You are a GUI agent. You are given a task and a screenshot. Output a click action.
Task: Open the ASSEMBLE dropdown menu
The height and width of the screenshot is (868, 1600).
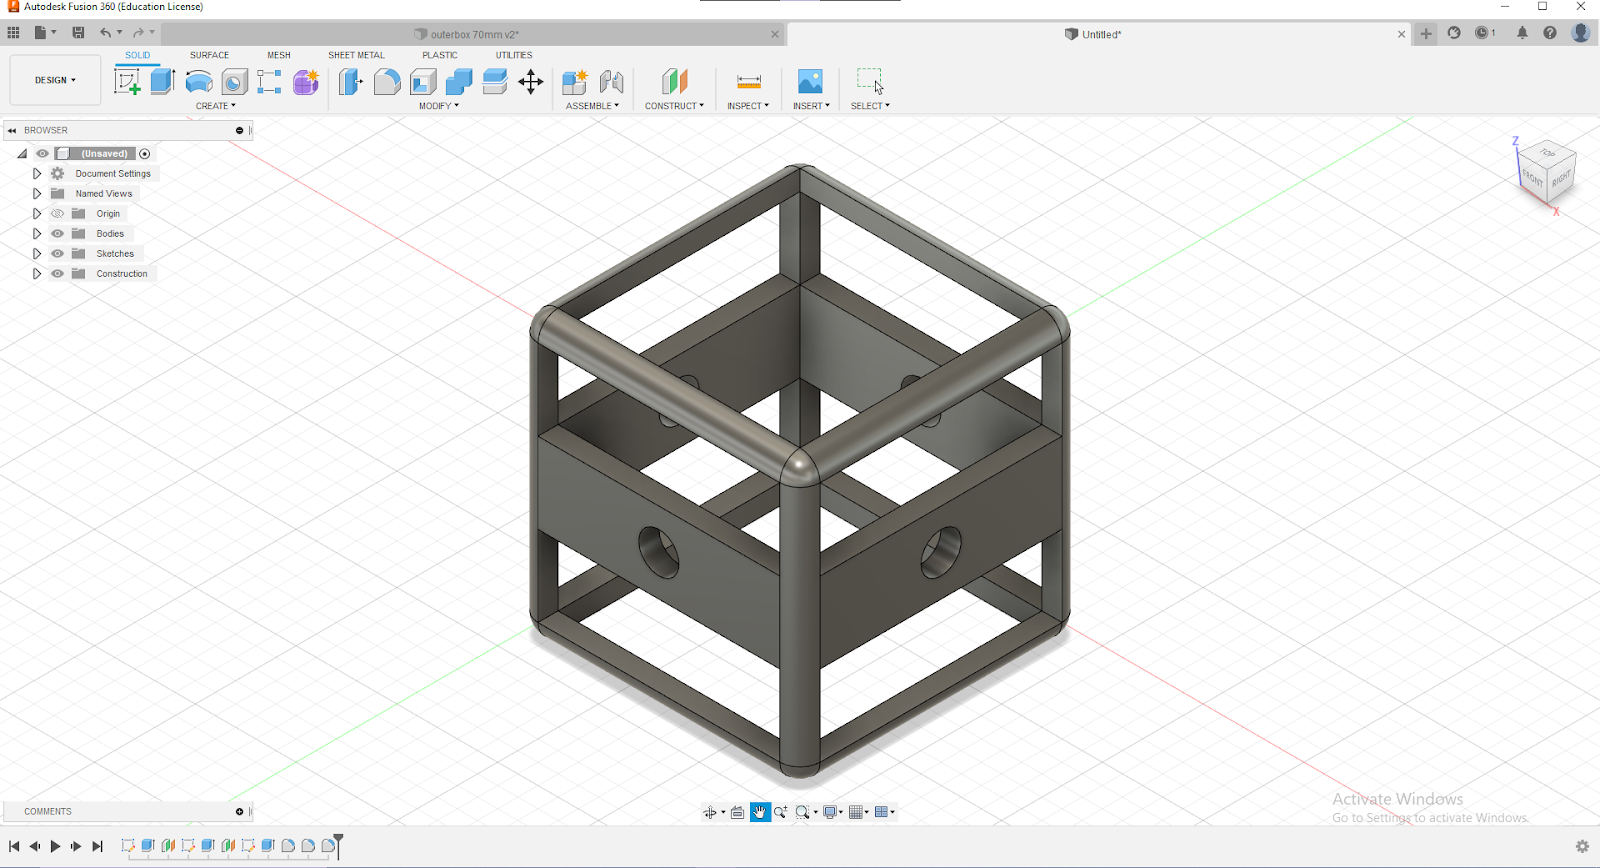[x=592, y=106]
